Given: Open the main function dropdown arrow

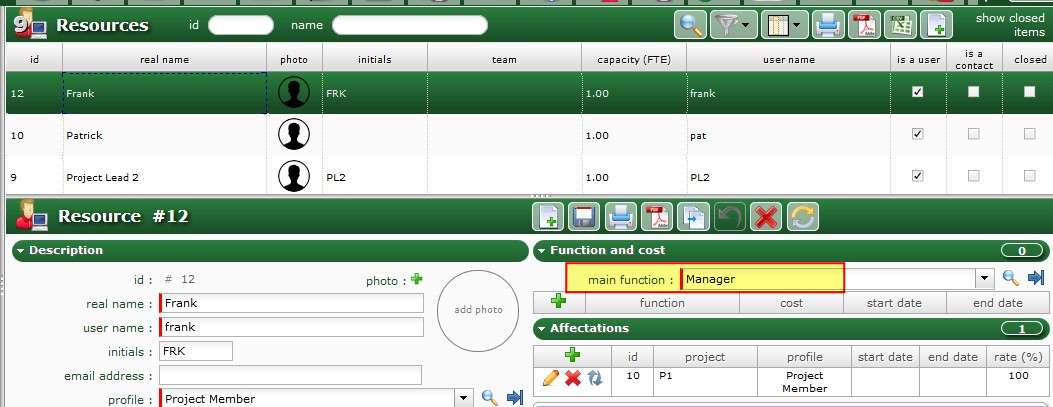Looking at the screenshot, I should 985,278.
